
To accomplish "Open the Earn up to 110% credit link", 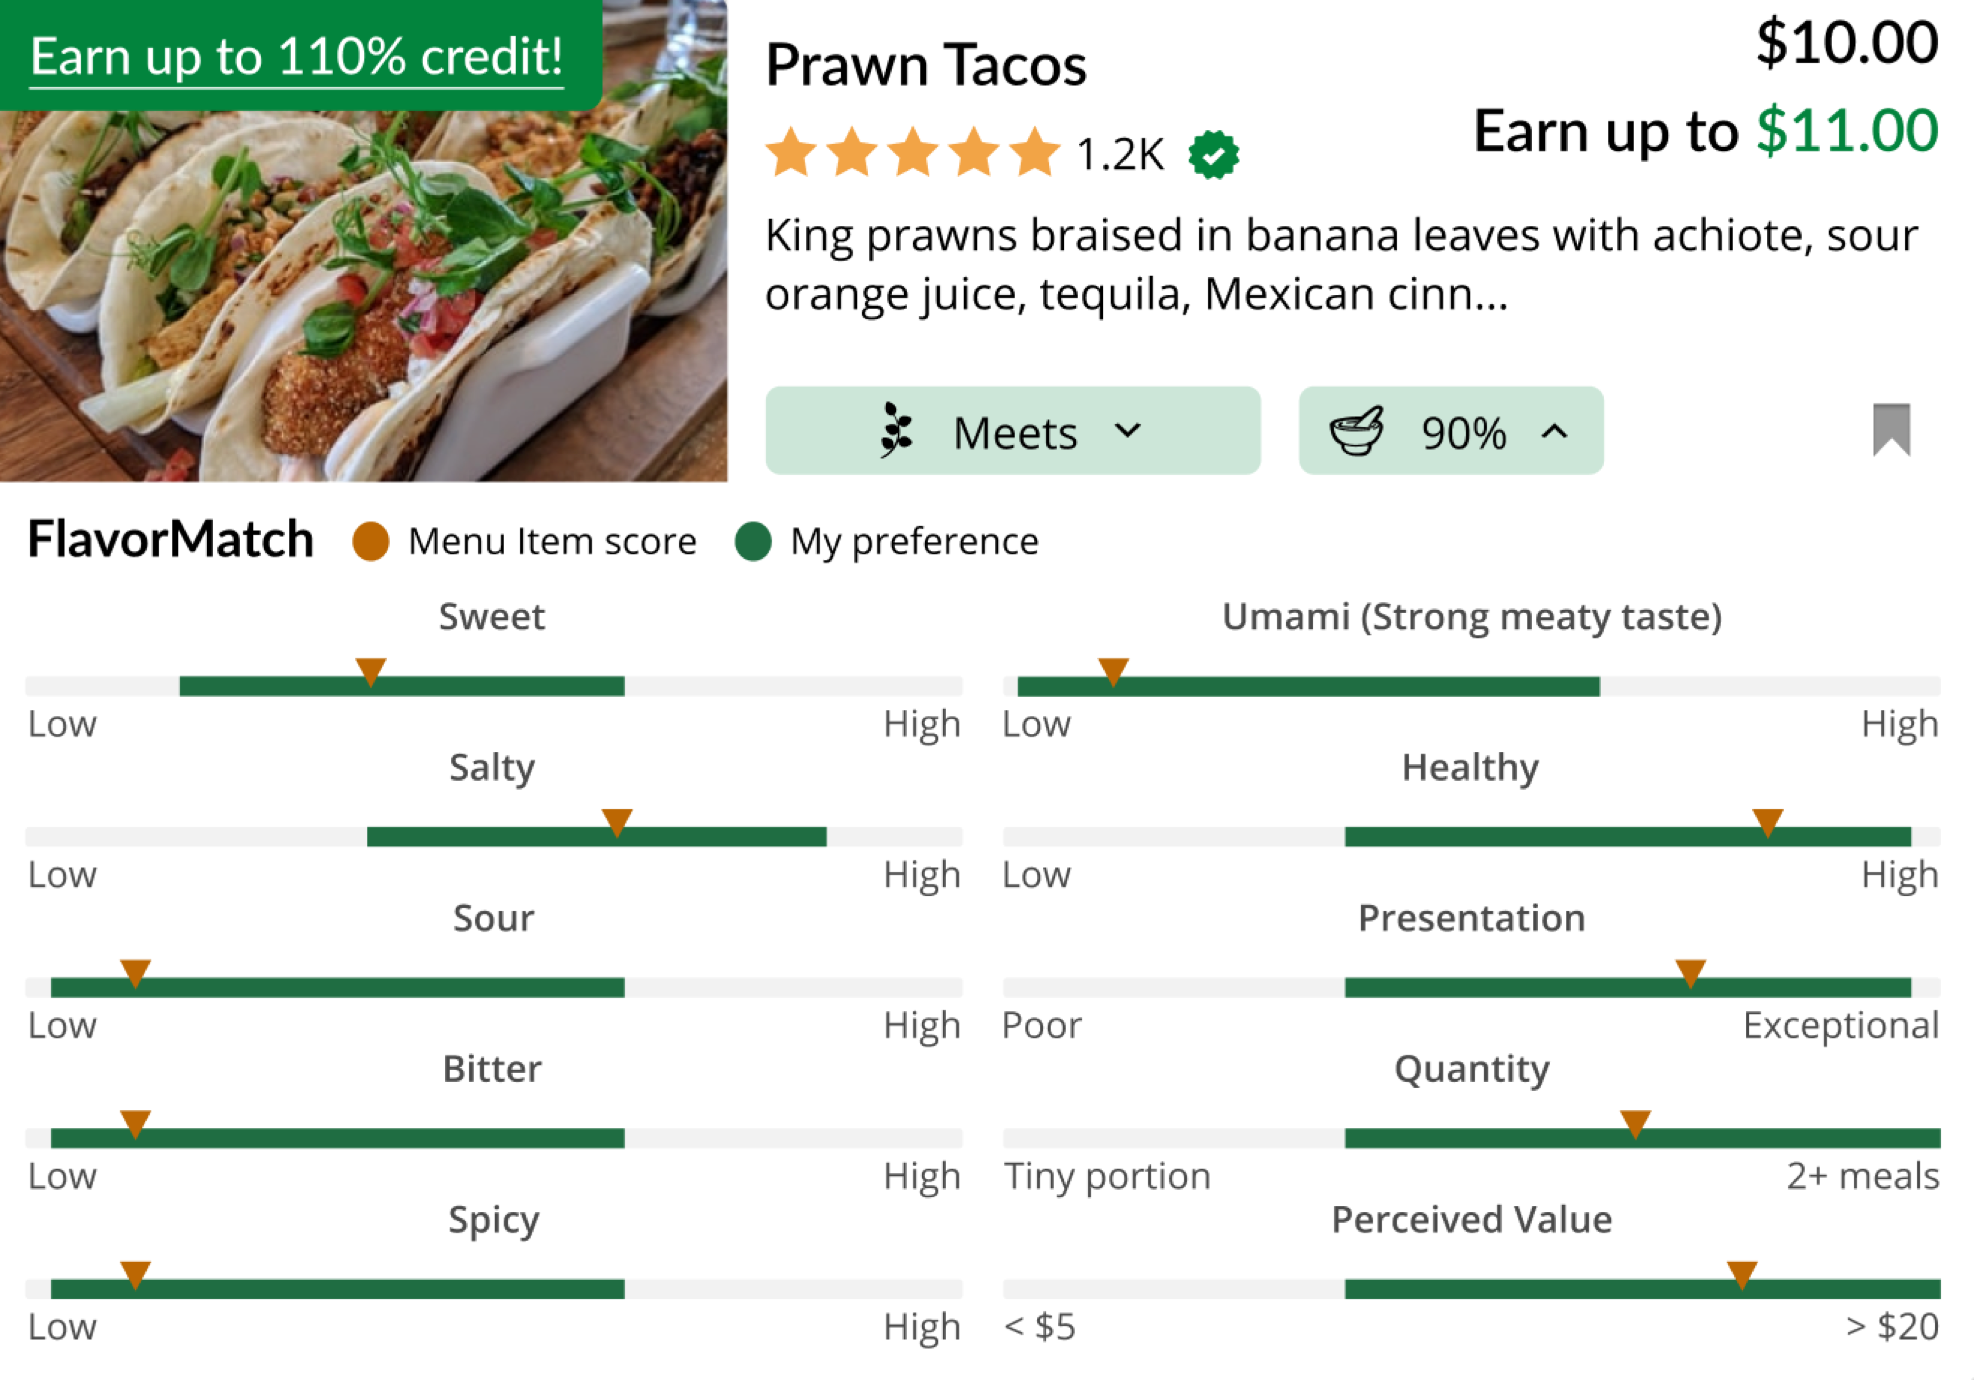I will click(296, 57).
